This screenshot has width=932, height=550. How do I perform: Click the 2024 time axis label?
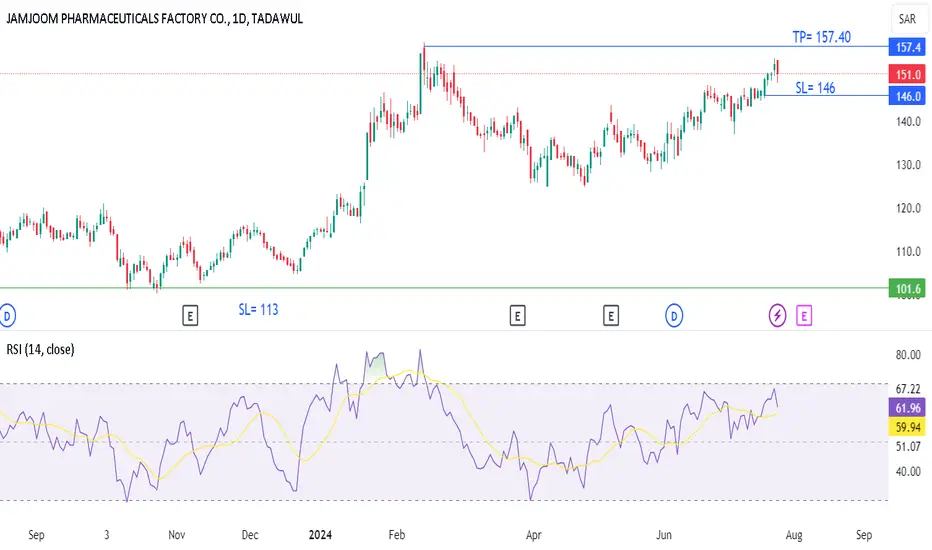[320, 535]
